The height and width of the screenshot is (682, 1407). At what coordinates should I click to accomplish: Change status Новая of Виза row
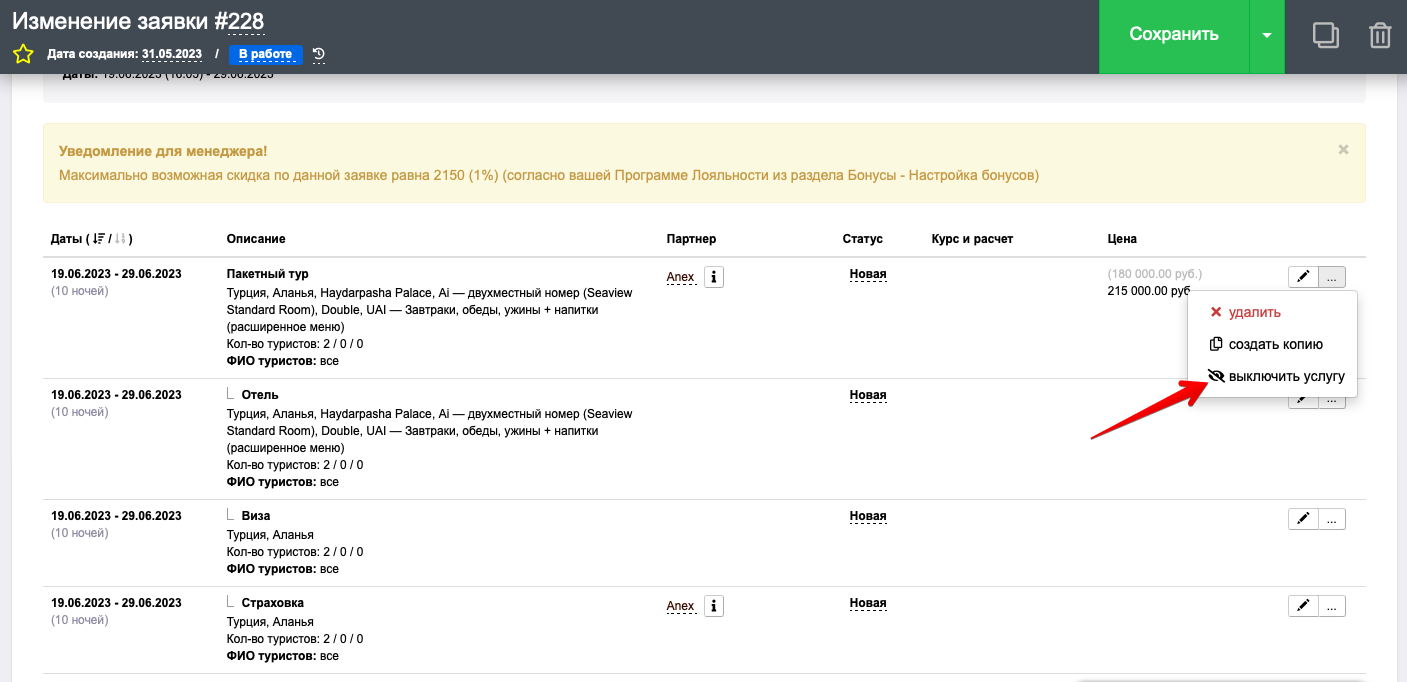(x=868, y=516)
